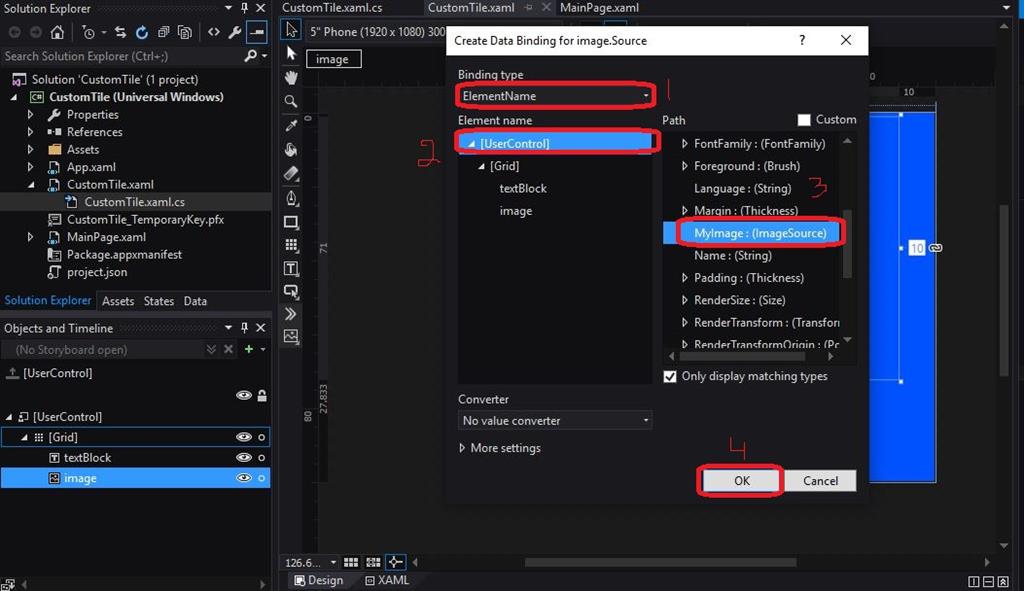
Task: Collapse [Grid] node in Element name tree
Action: pos(481,167)
